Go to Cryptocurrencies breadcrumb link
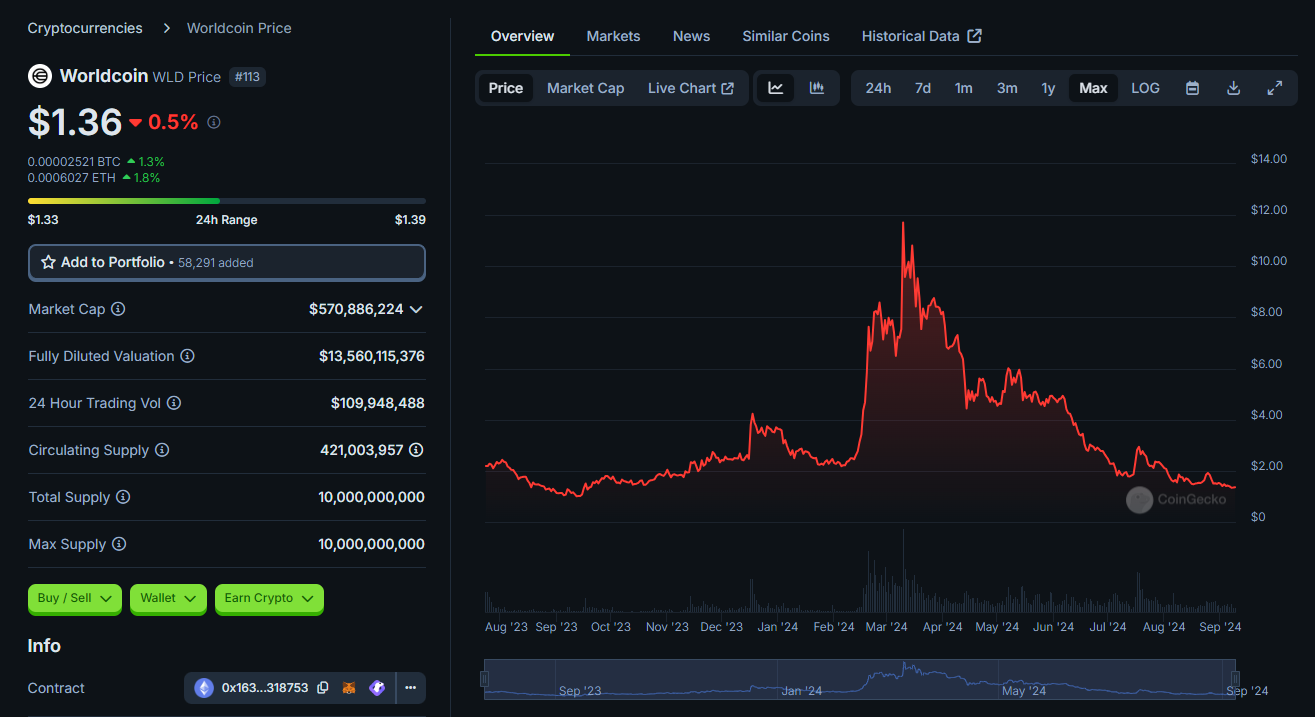Screen dimensions: 1315x717 [x=85, y=28]
